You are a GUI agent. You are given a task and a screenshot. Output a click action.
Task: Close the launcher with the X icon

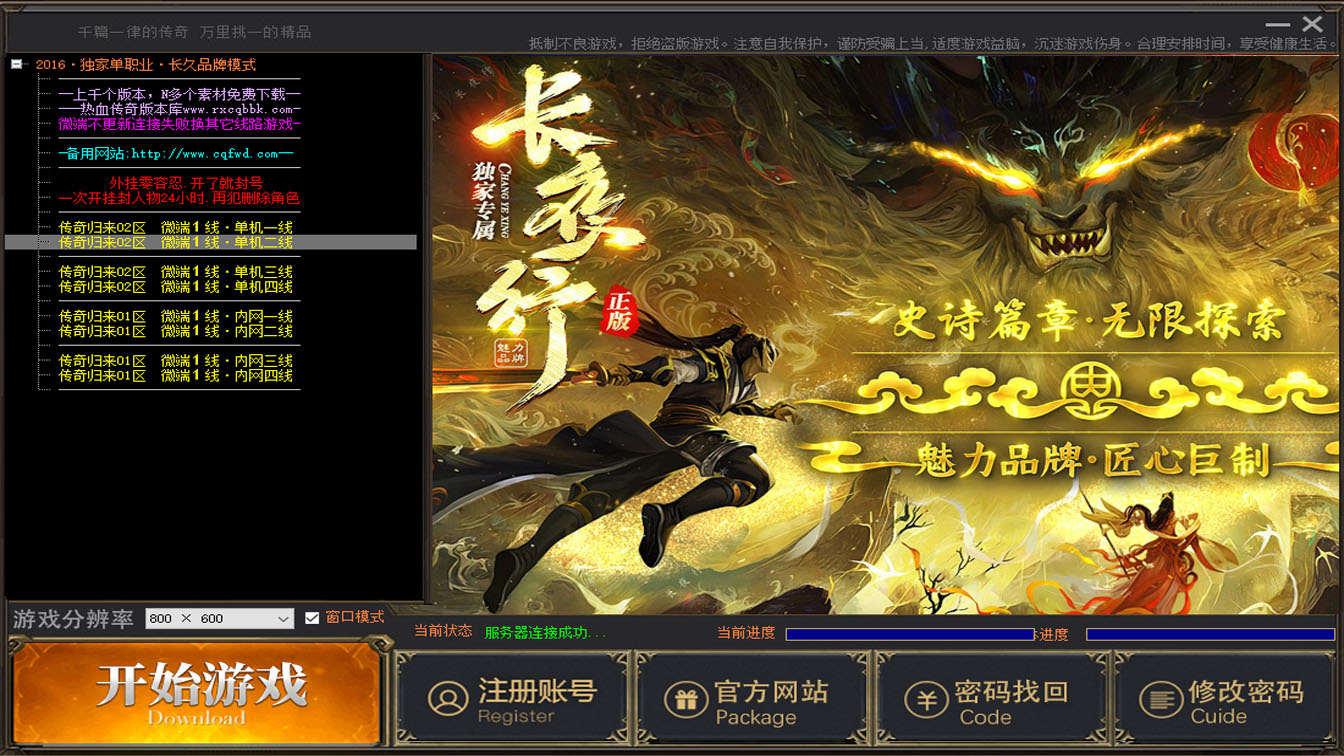(1312, 24)
